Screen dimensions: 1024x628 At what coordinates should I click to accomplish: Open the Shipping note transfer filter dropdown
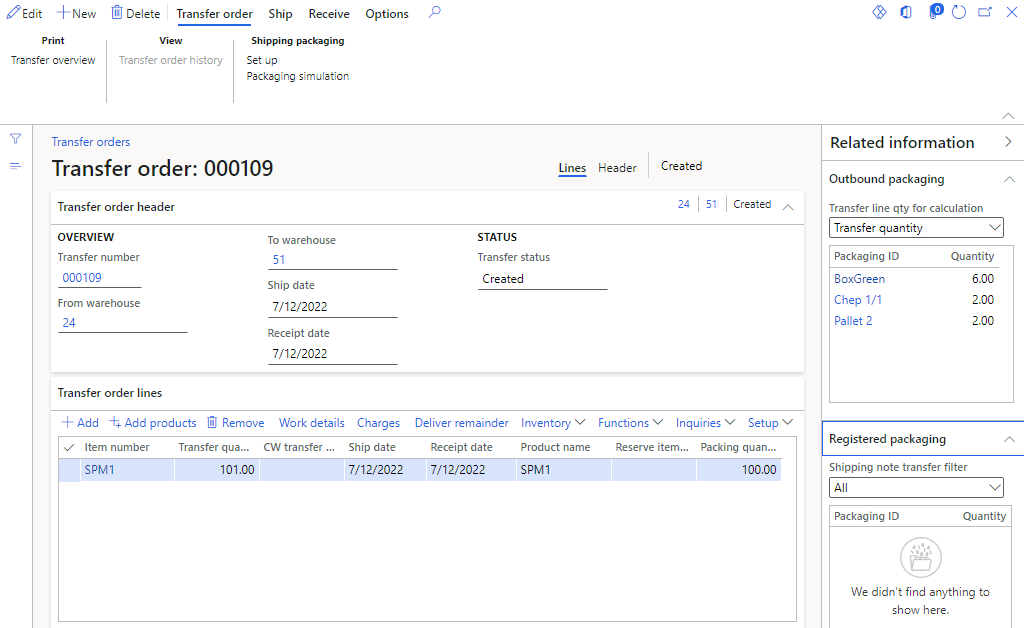995,487
